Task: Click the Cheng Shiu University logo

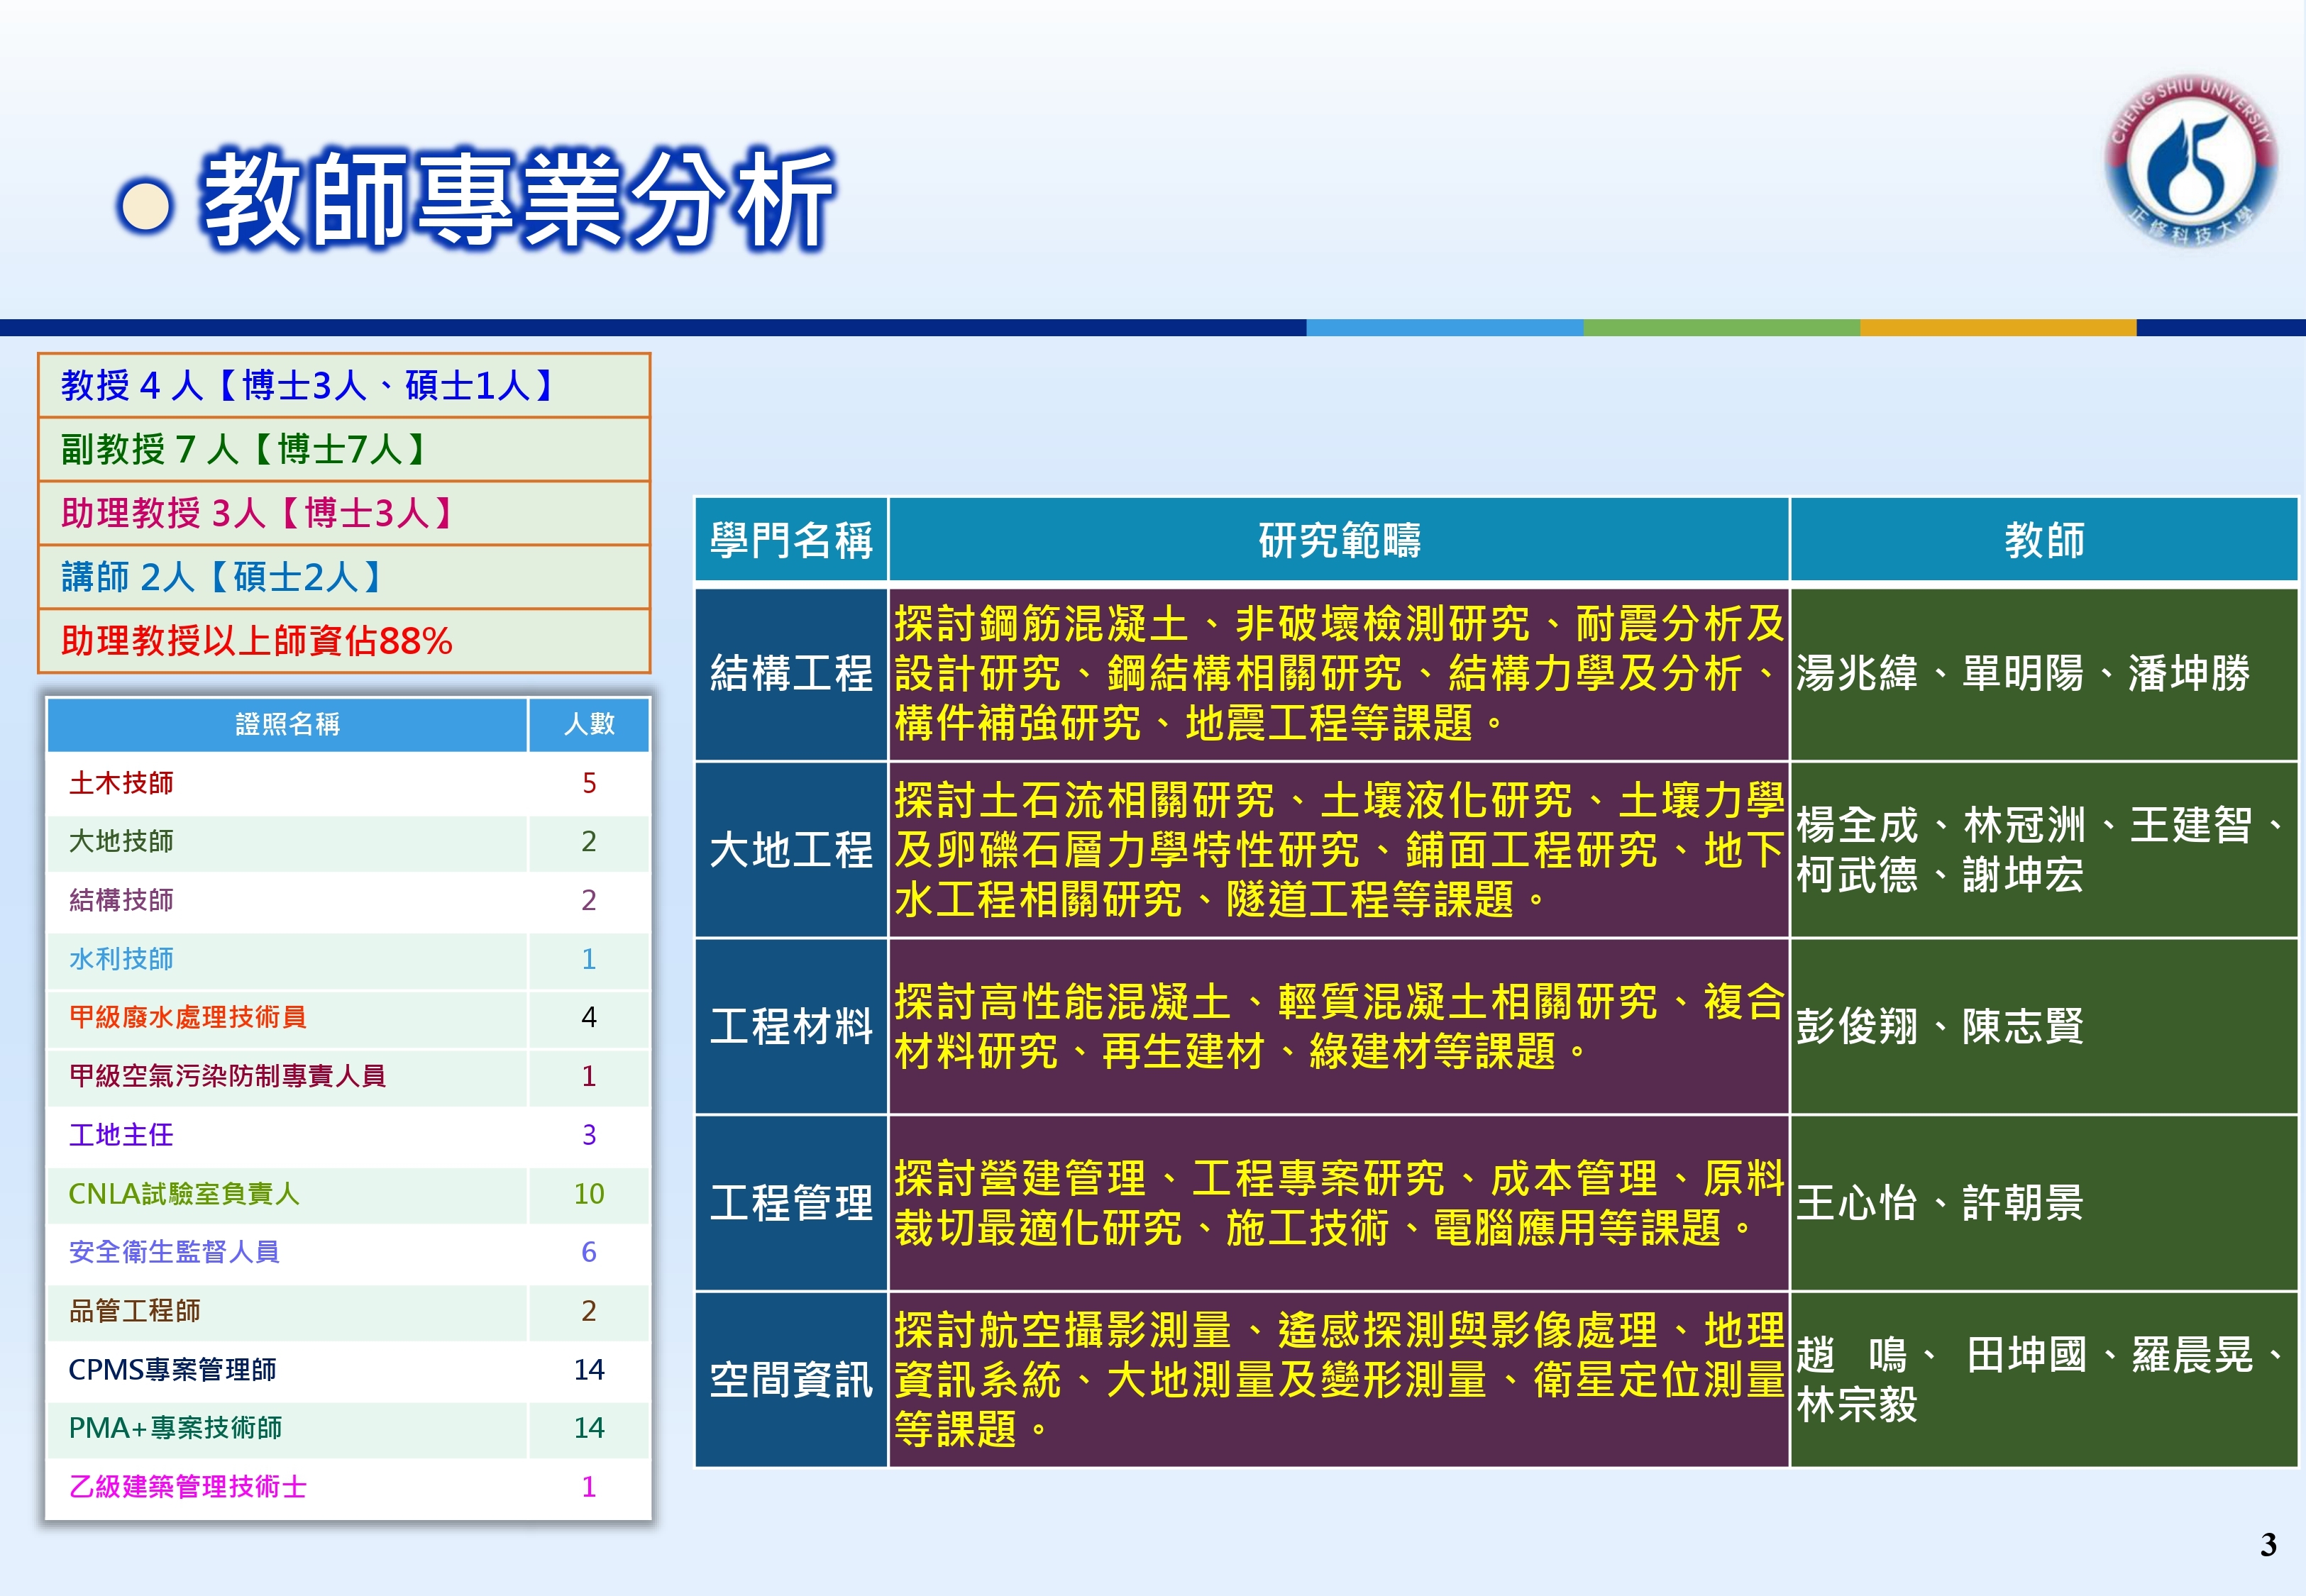Action: click(x=2190, y=162)
